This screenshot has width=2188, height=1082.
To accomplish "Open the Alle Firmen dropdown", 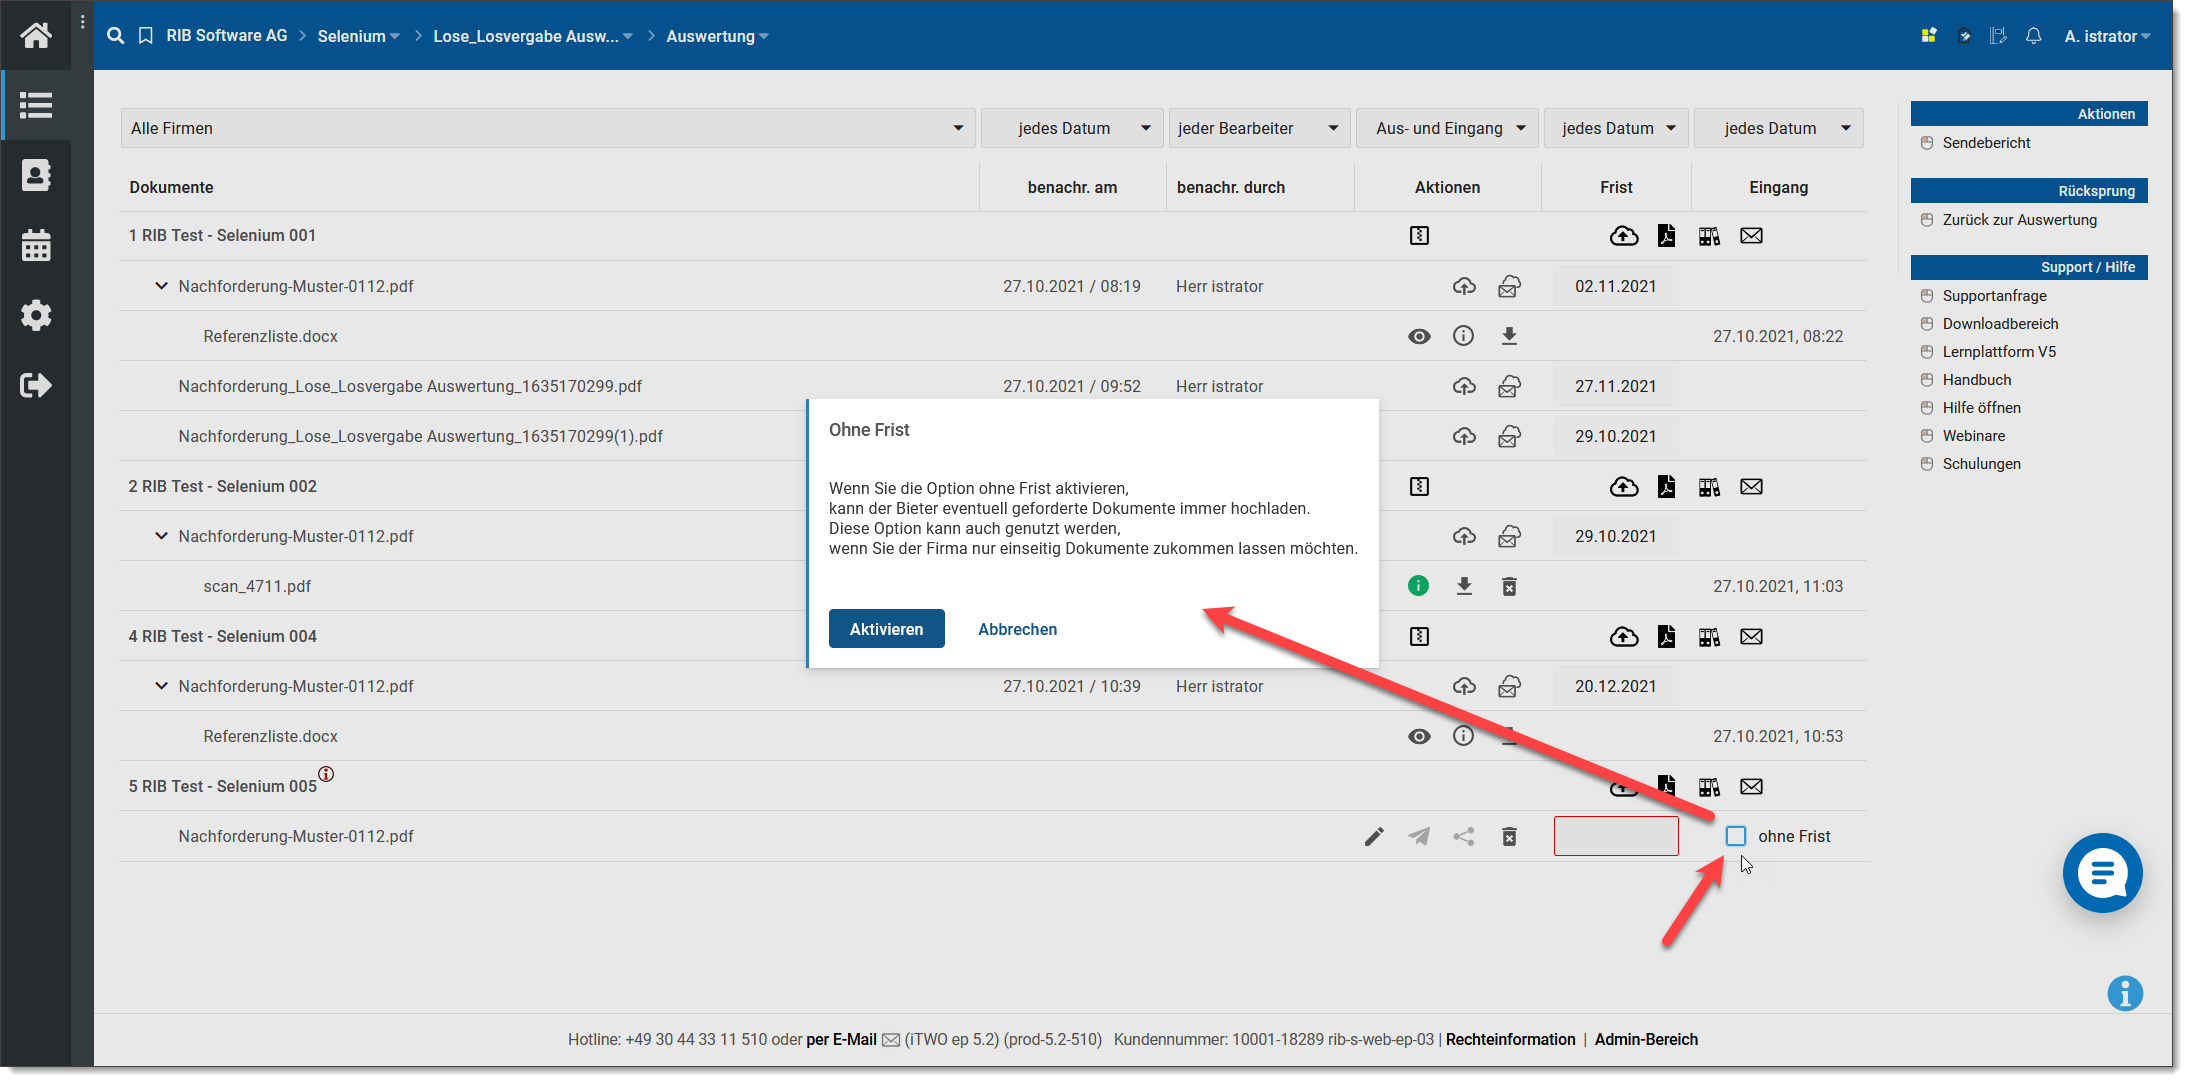I will (x=547, y=128).
